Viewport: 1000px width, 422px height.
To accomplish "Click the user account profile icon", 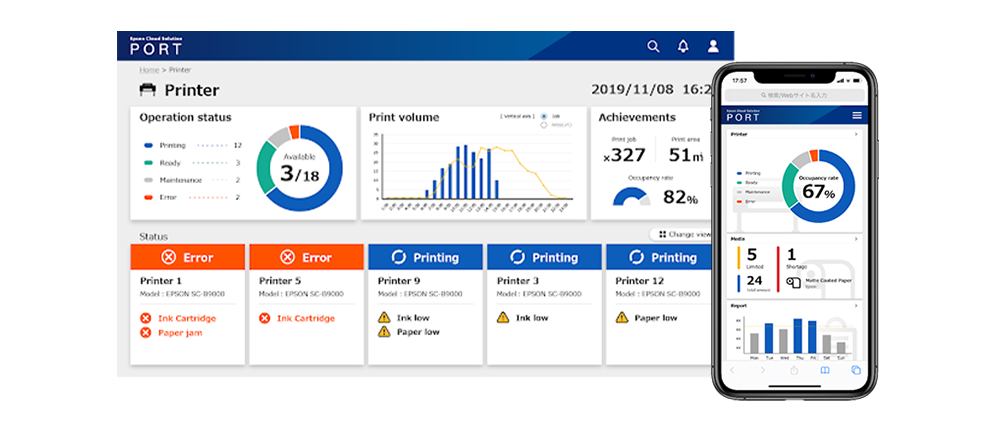I will pos(713,46).
